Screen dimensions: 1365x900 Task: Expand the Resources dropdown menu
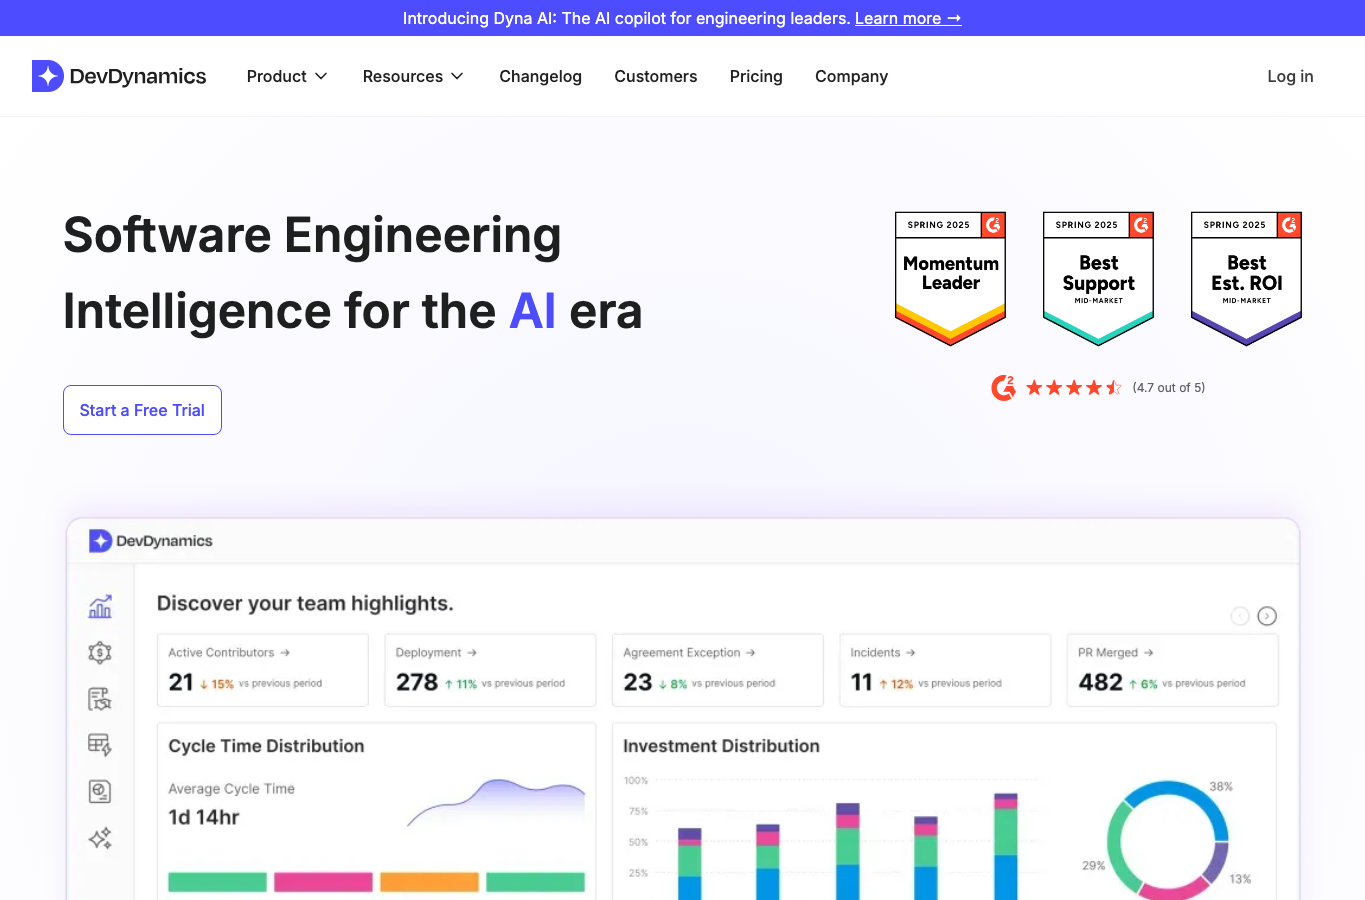click(x=413, y=76)
